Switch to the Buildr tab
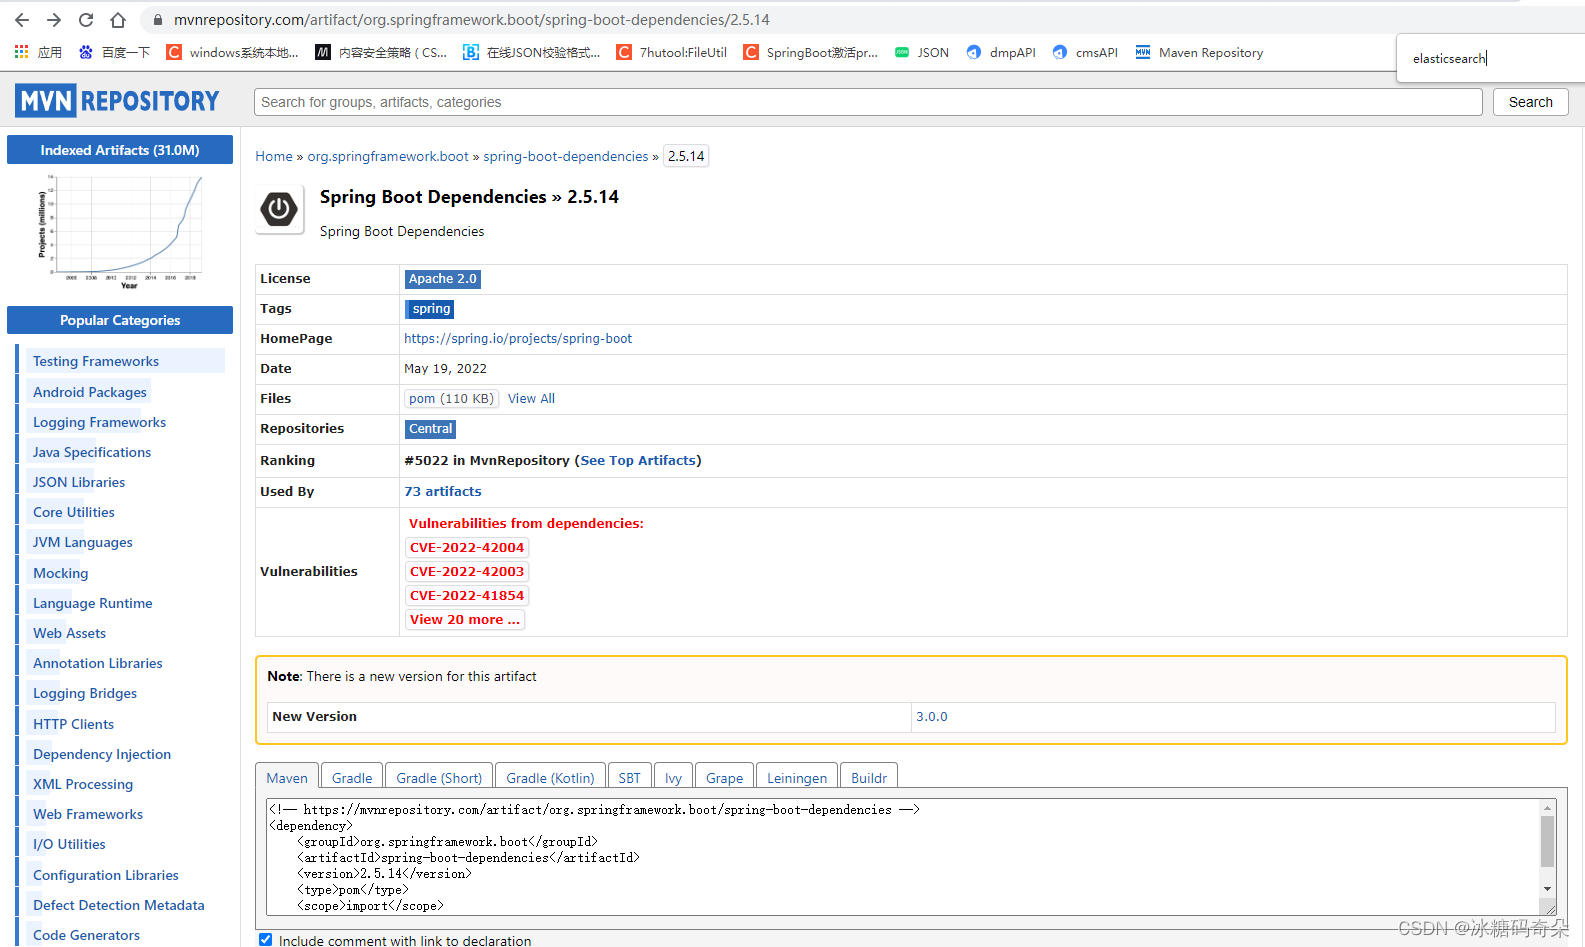The width and height of the screenshot is (1585, 947). point(869,777)
